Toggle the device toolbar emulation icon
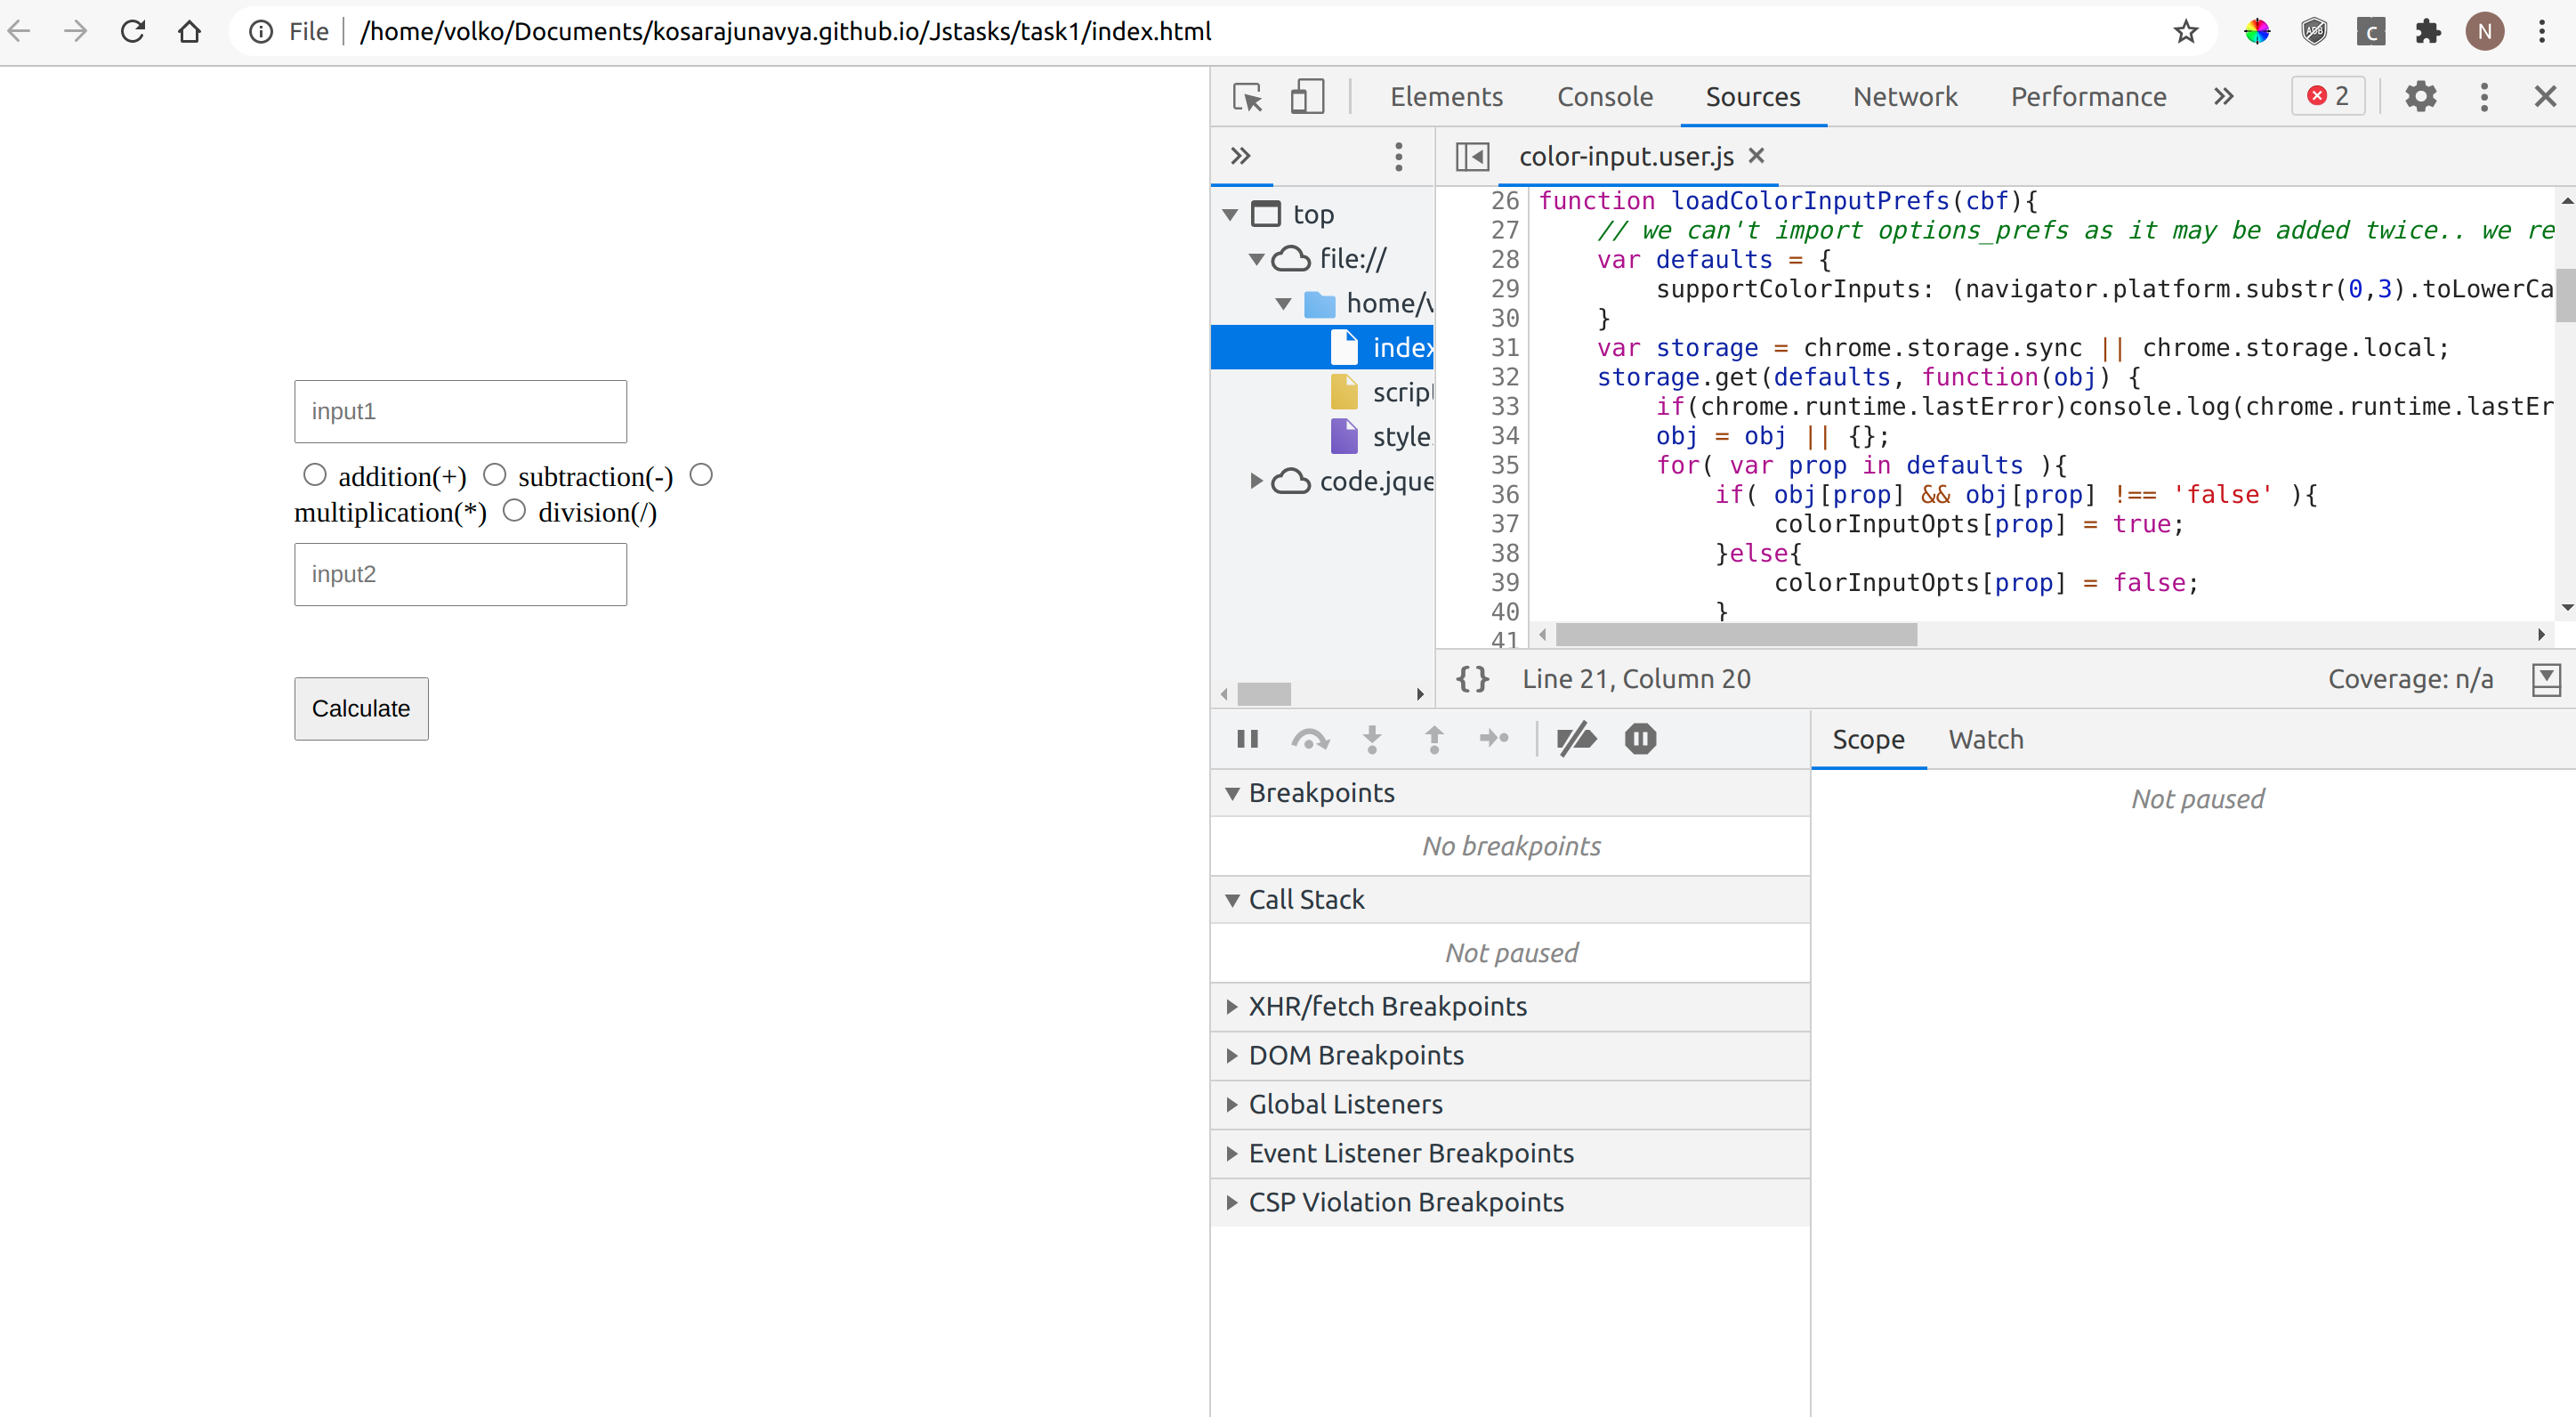Screen dimensions: 2576x1417 (1306, 96)
